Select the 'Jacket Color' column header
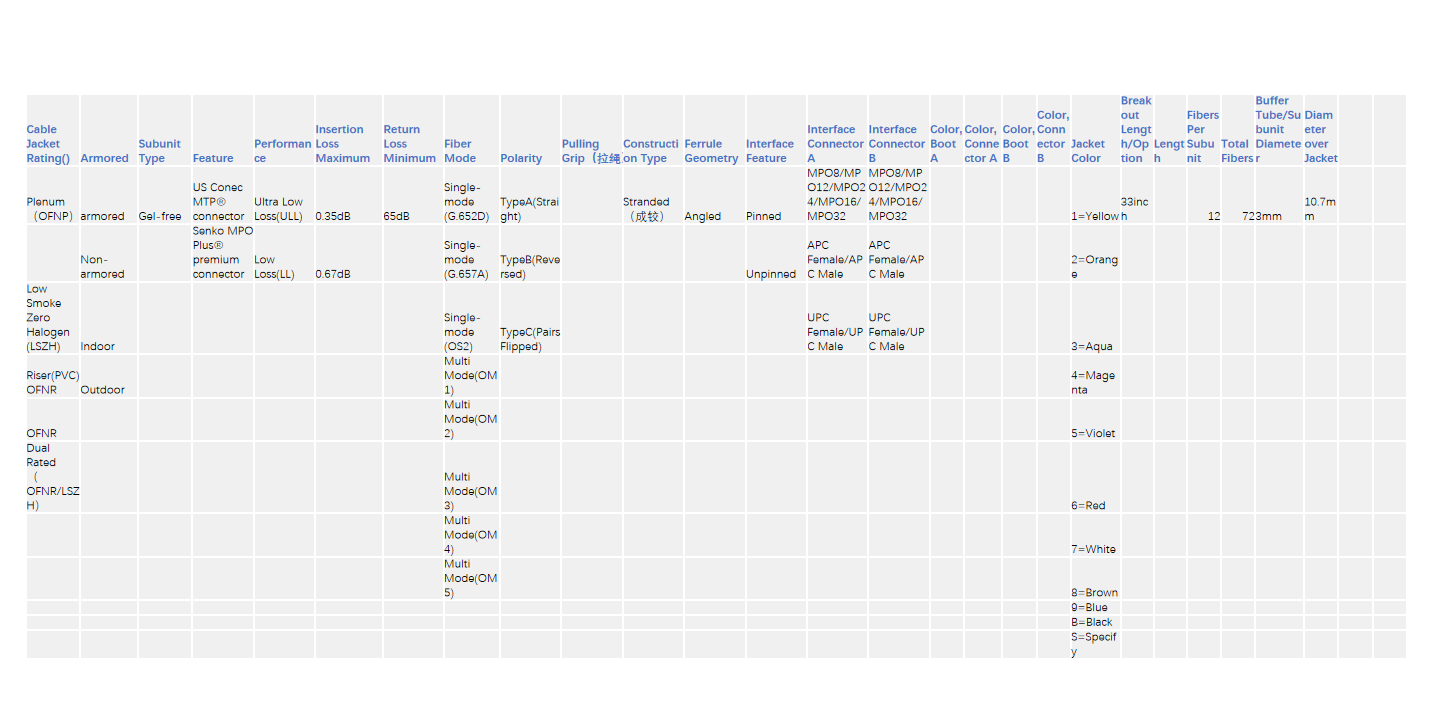 click(1095, 130)
